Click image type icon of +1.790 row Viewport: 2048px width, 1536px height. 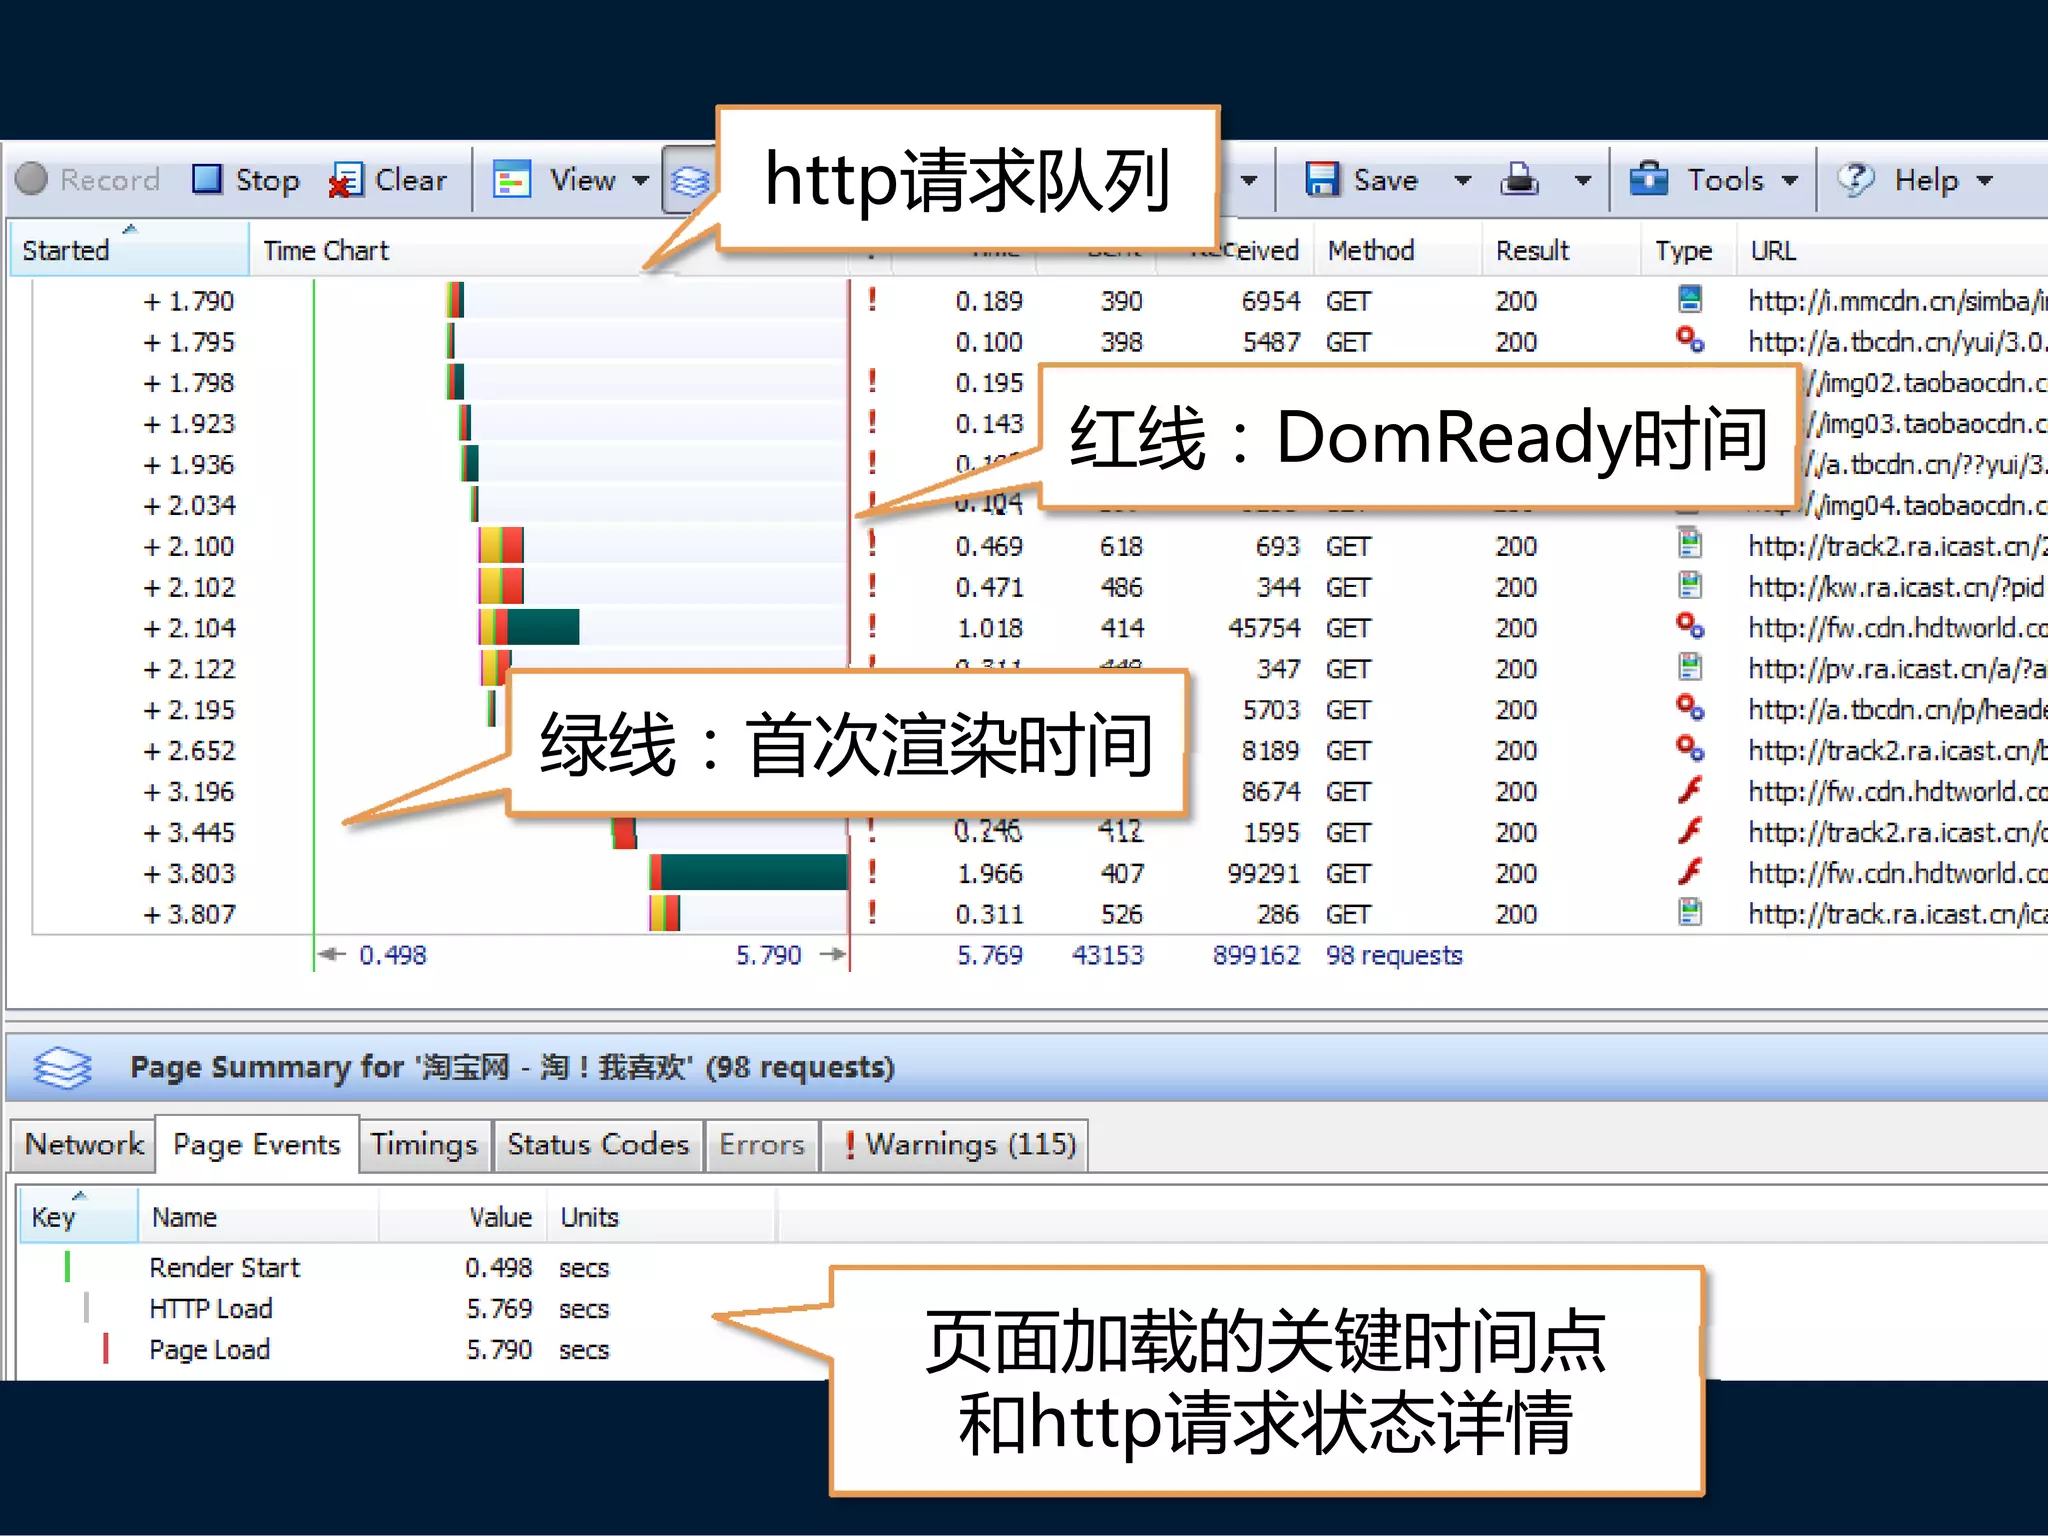(x=1689, y=299)
